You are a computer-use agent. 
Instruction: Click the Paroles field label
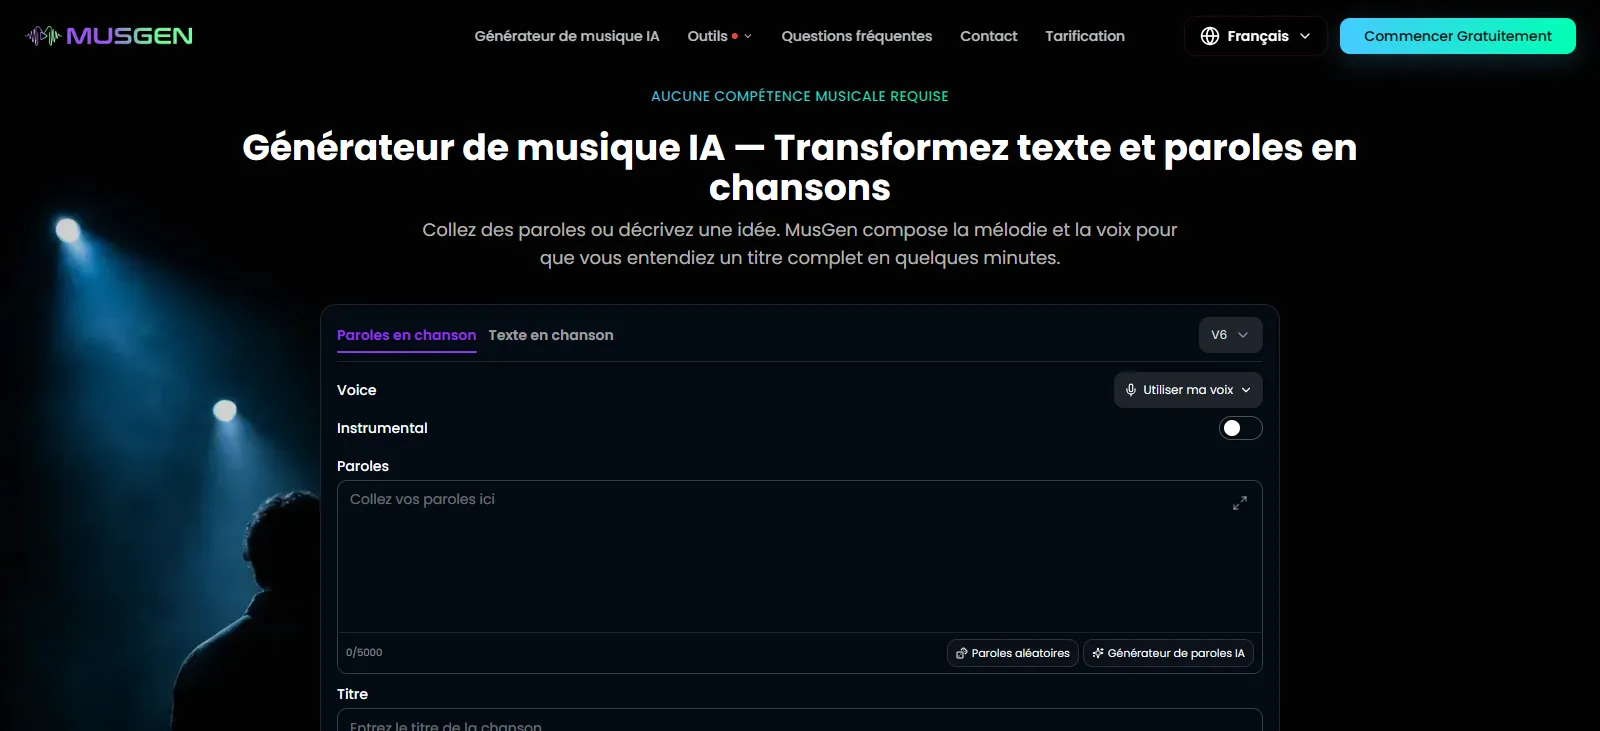coord(363,466)
